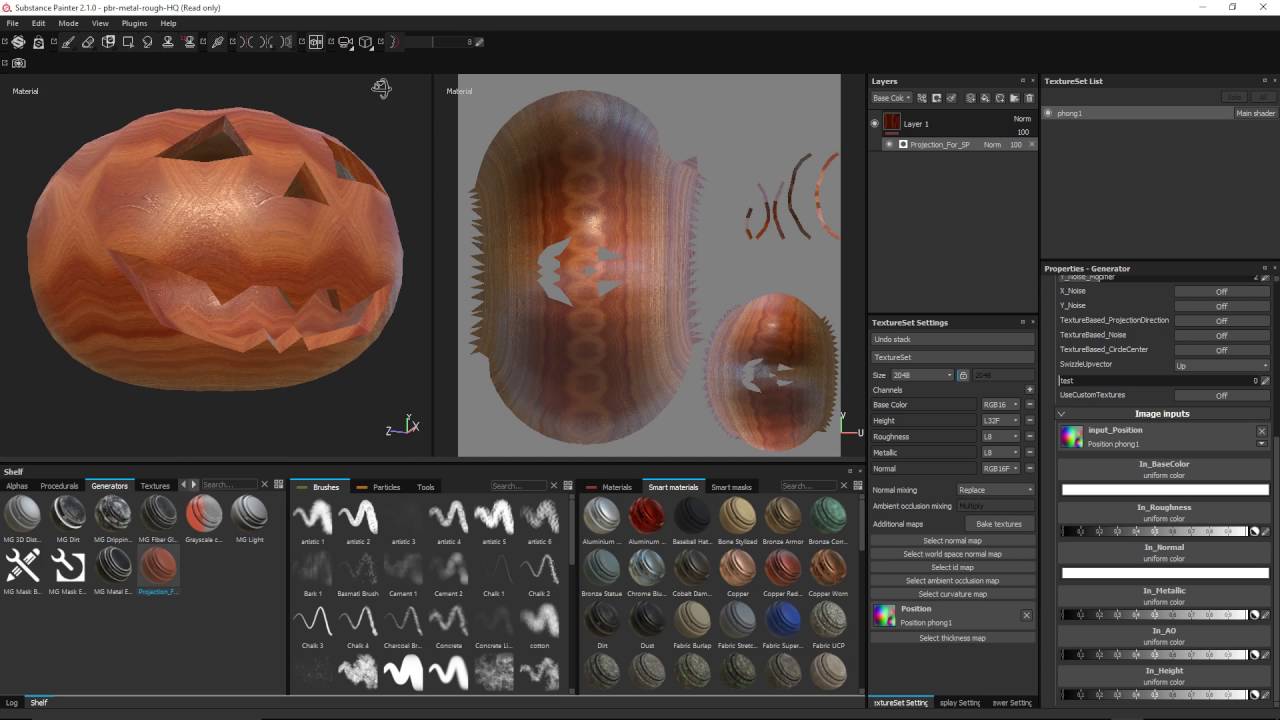Toggle perspective cube view icon
The image size is (1280, 720).
[x=366, y=42]
